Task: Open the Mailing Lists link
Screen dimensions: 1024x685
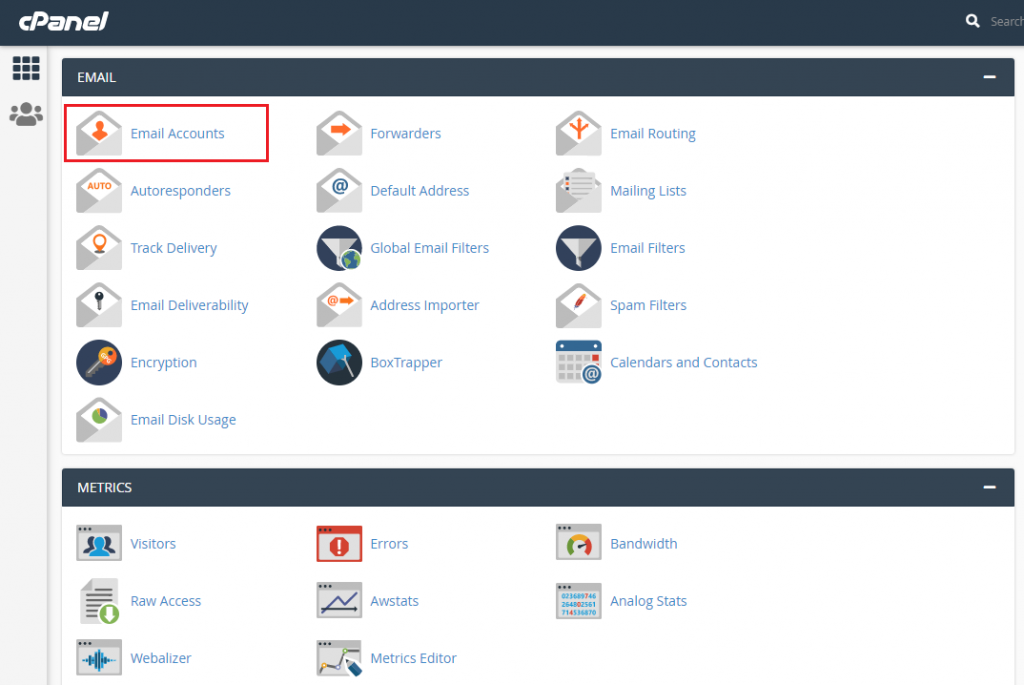Action: [x=648, y=191]
